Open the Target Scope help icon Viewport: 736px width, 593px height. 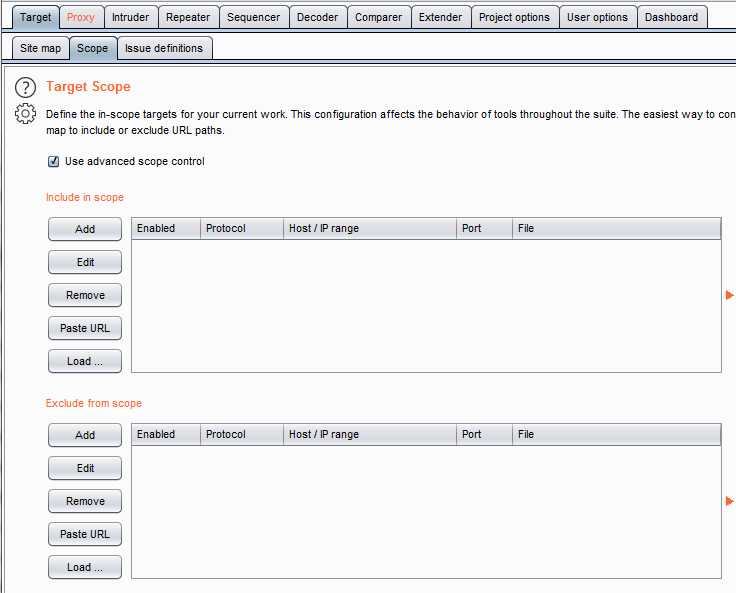pyautogui.click(x=25, y=87)
